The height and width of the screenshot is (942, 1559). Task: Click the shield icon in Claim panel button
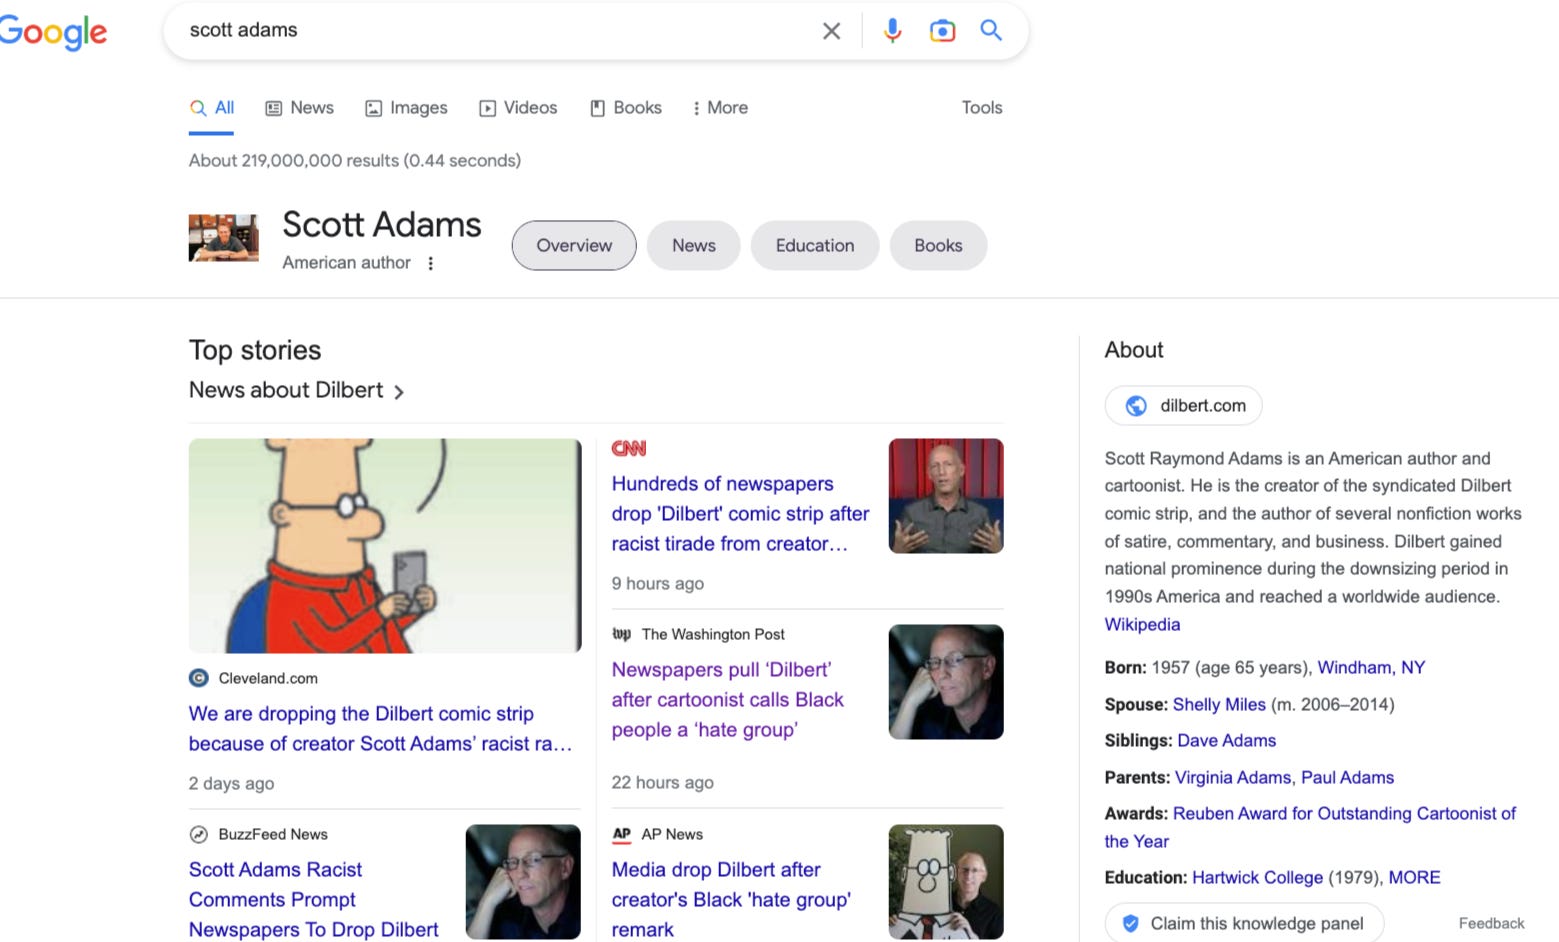1130,924
